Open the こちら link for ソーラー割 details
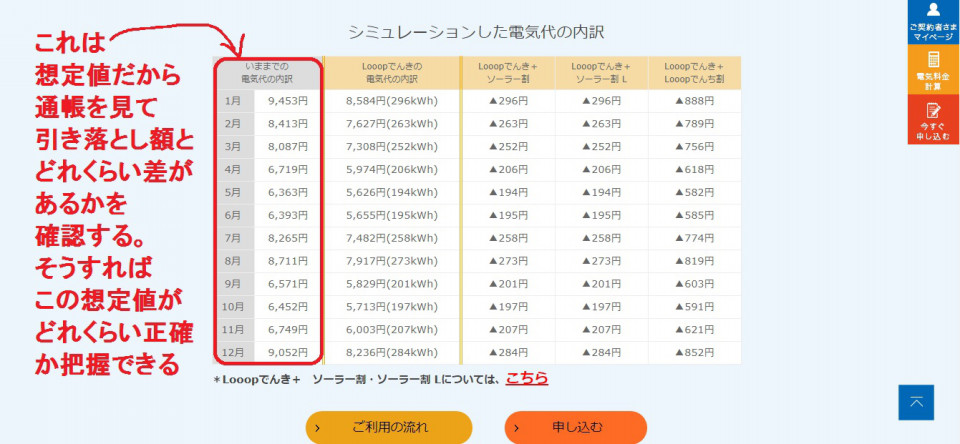Image resolution: width=960 pixels, height=444 pixels. (526, 378)
